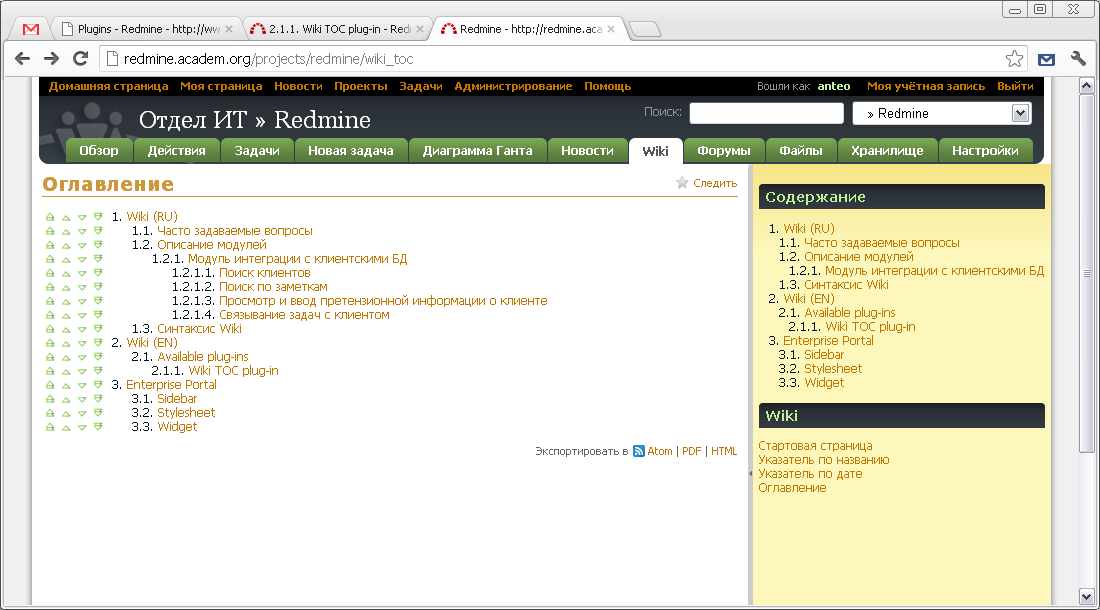This screenshot has width=1100, height=610.
Task: Open the 'Обзор' project tab
Action: [99, 151]
